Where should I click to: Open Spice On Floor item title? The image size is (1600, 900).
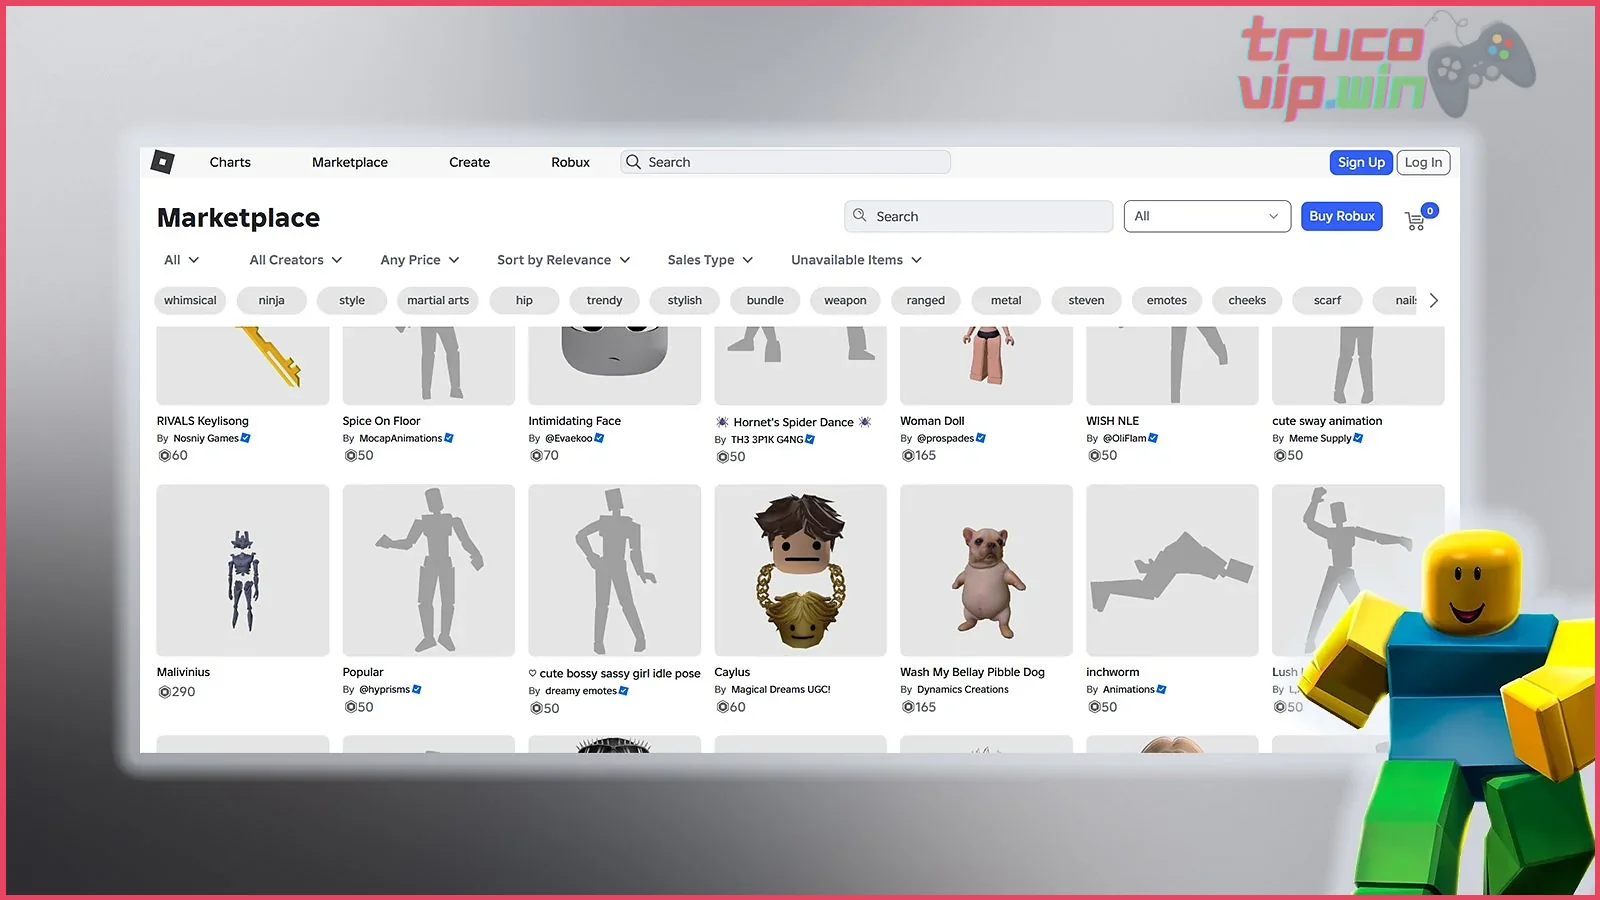tap(381, 421)
